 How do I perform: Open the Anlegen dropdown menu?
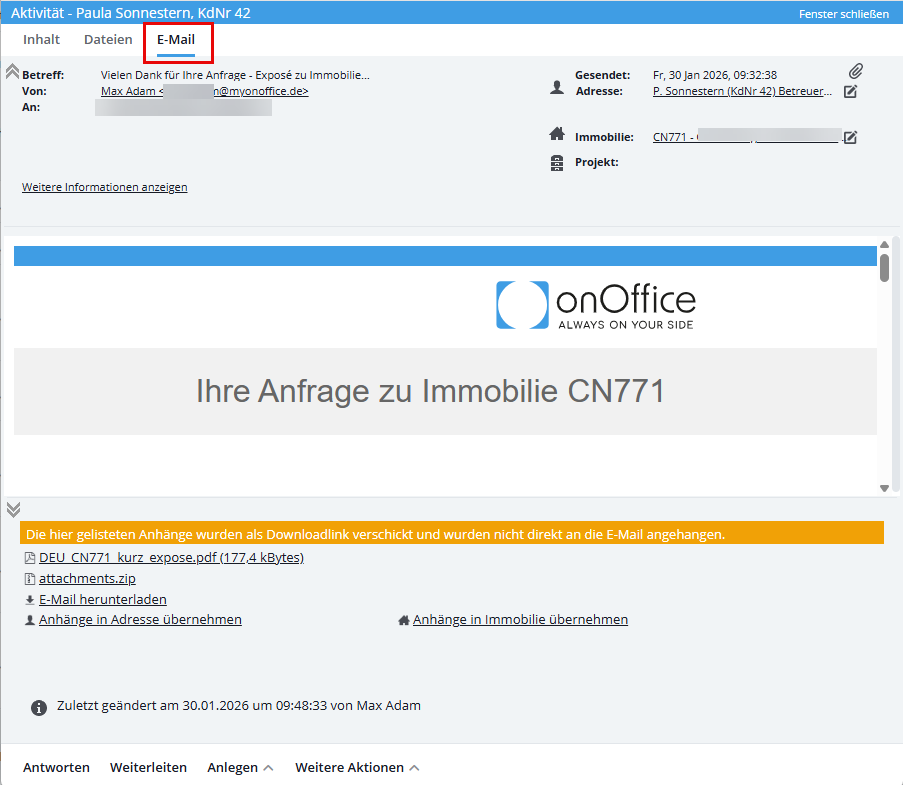[x=240, y=767]
